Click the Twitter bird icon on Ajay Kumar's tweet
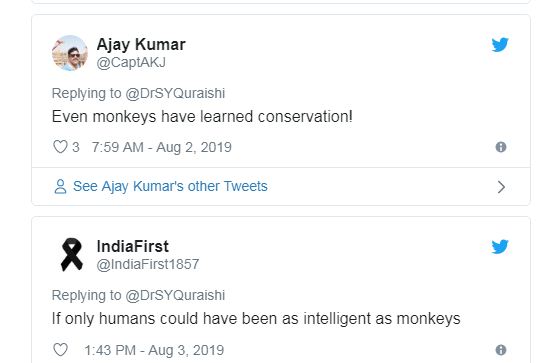Viewport: 546px width, 363px height. point(500,45)
